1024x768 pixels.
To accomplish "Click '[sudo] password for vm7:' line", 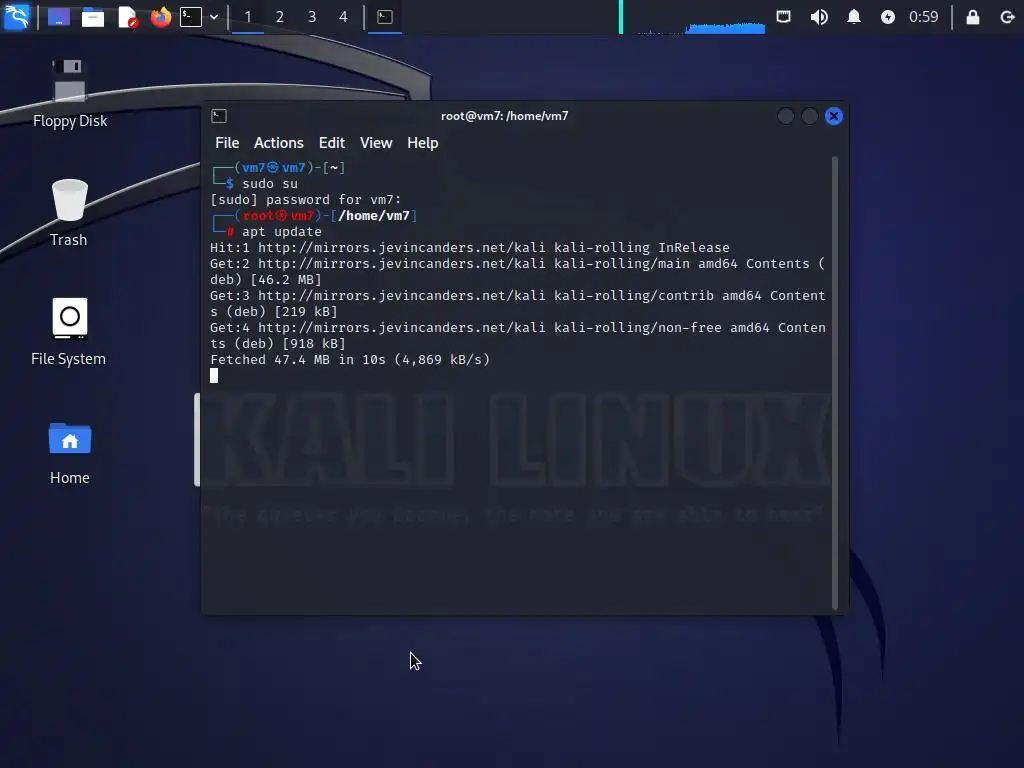I will point(306,200).
